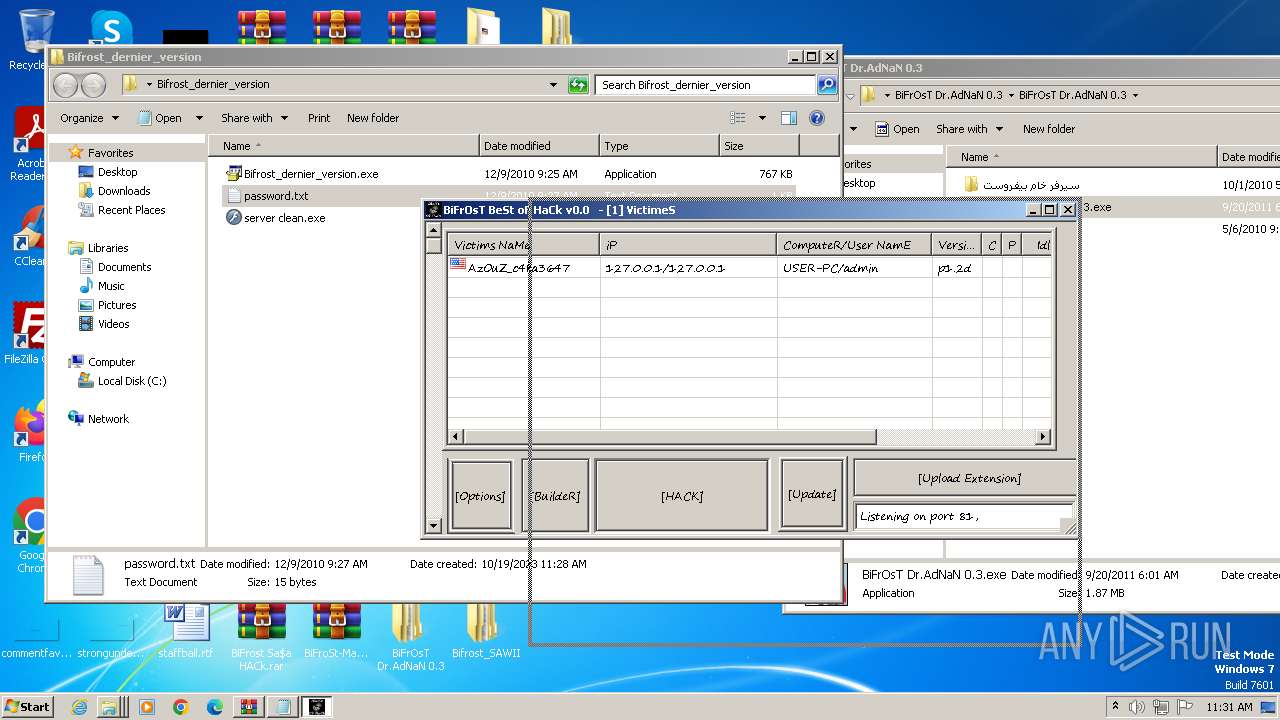Sort by the Type column header
Image resolution: width=1280 pixels, height=720 pixels.
pyautogui.click(x=658, y=146)
